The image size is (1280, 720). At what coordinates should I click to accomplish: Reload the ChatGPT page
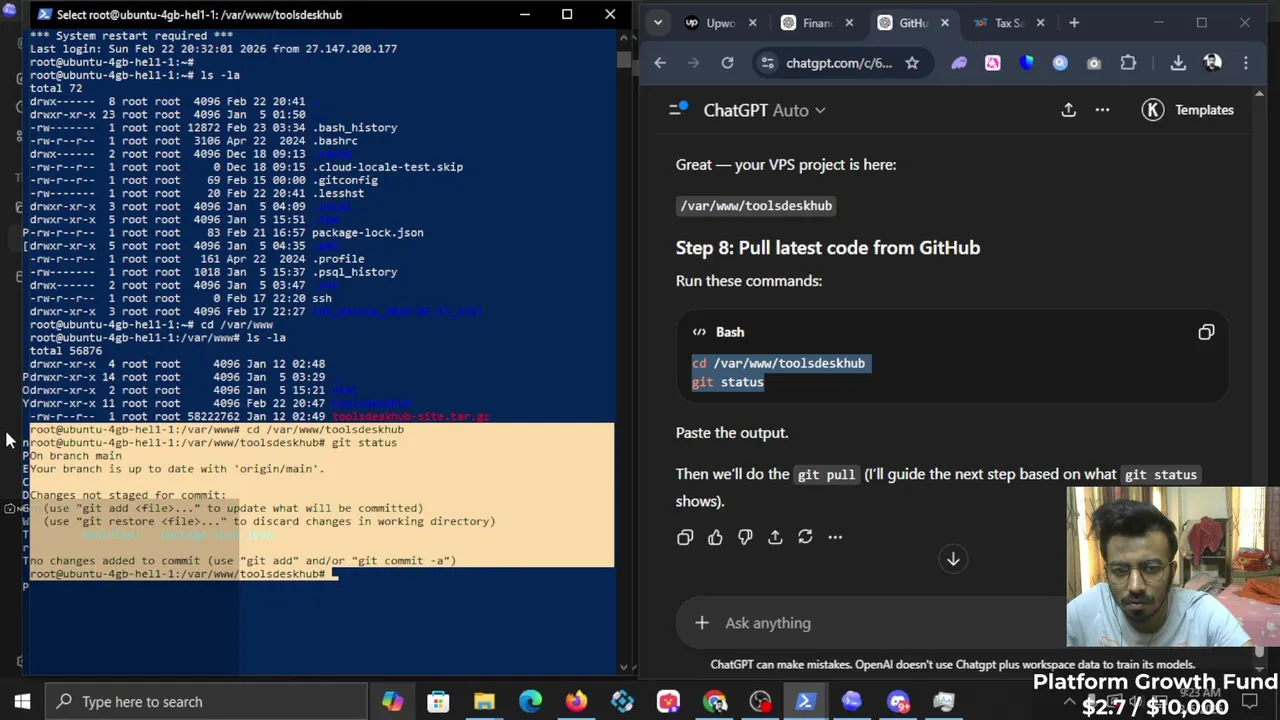(727, 62)
